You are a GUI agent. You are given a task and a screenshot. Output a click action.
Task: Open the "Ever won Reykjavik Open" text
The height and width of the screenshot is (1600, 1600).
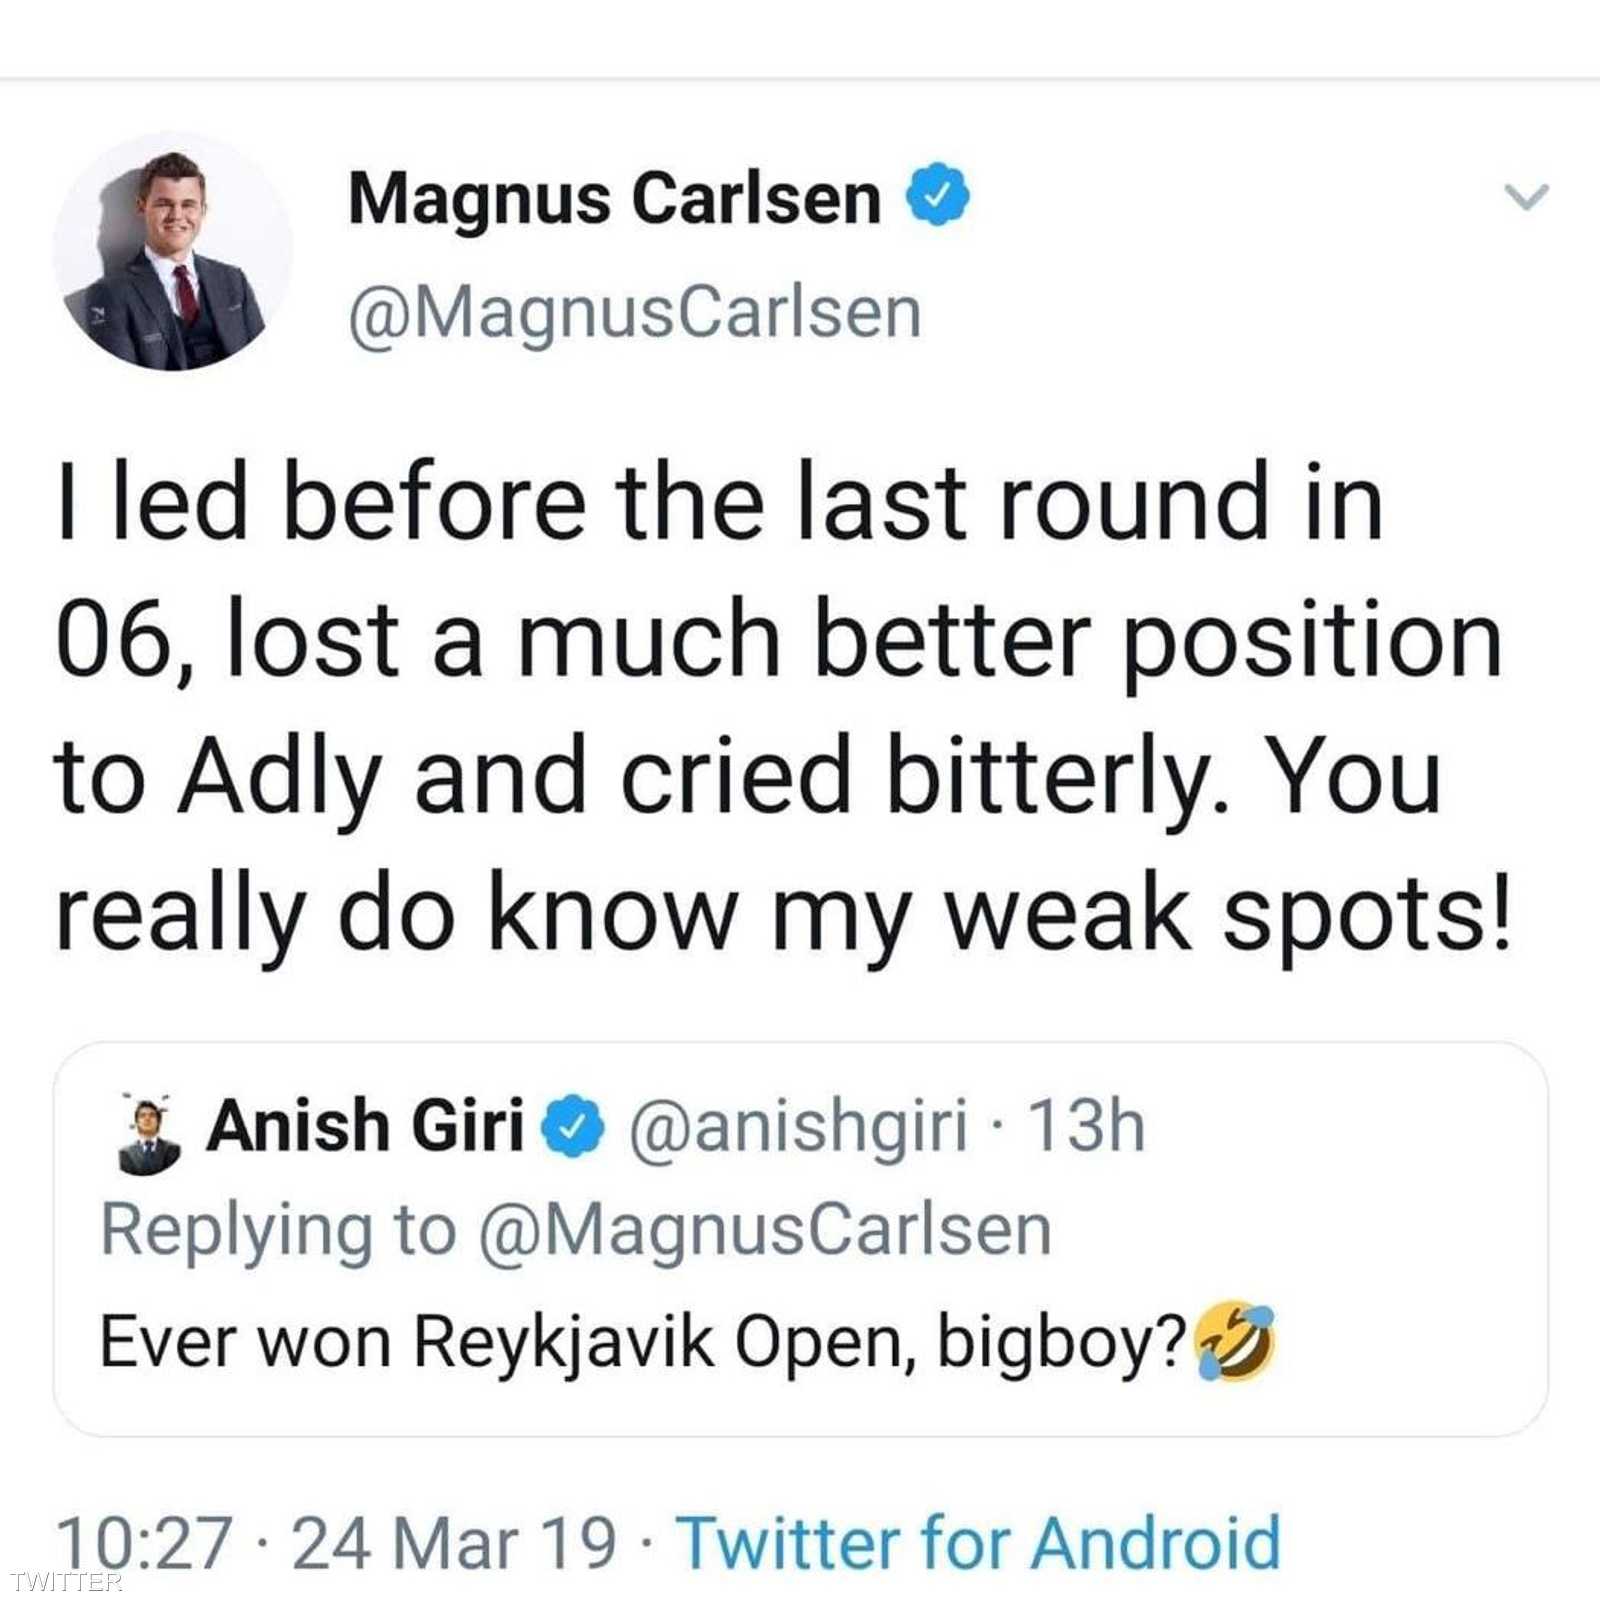click(640, 1342)
